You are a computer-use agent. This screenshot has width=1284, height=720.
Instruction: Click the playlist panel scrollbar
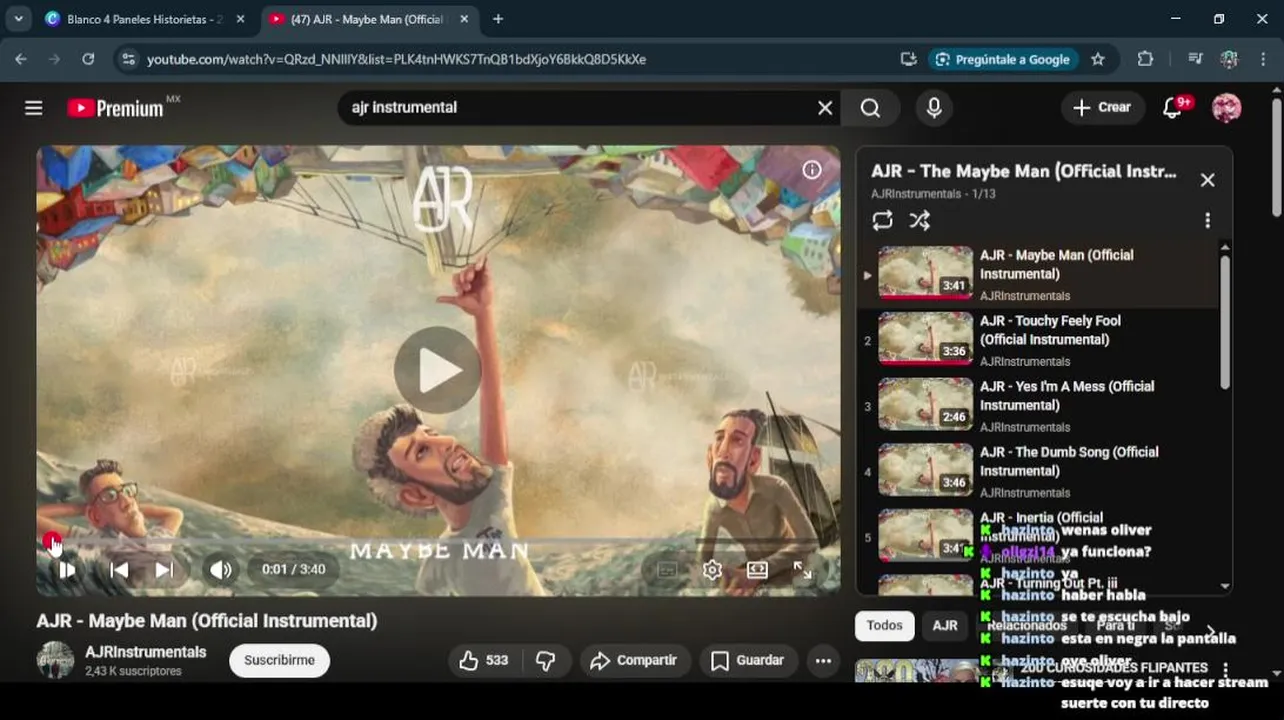tap(1225, 320)
